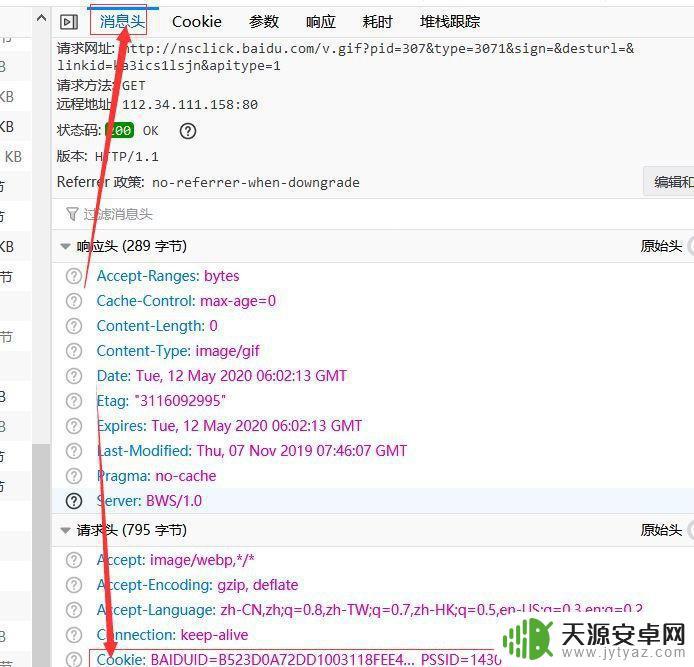Select the Content-Type: image/gif row

click(x=373, y=351)
